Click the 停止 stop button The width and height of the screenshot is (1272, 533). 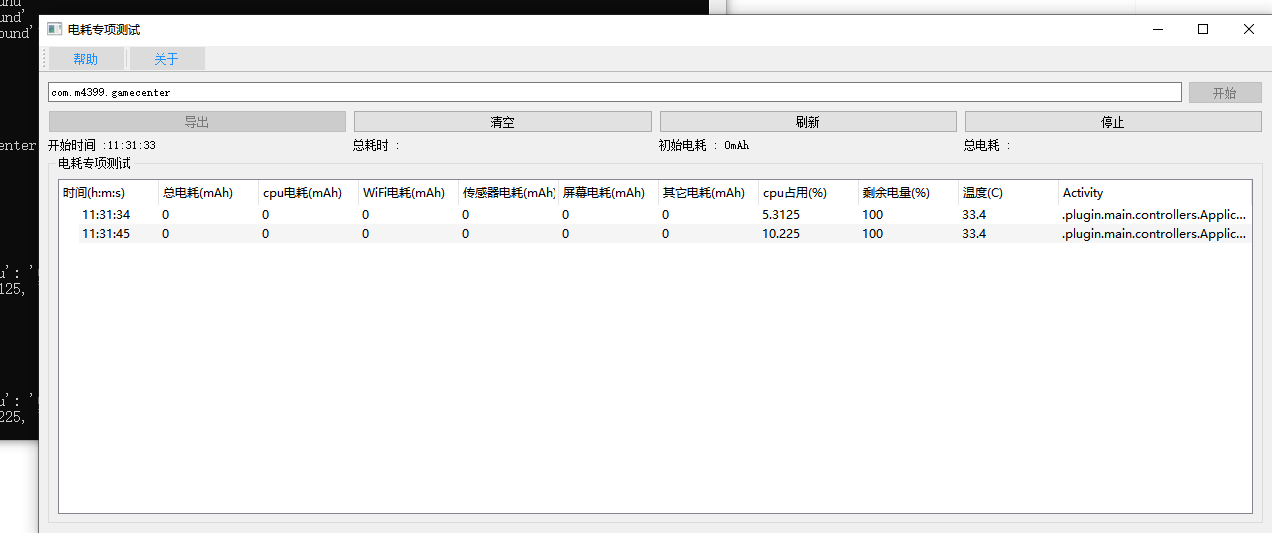click(1113, 122)
